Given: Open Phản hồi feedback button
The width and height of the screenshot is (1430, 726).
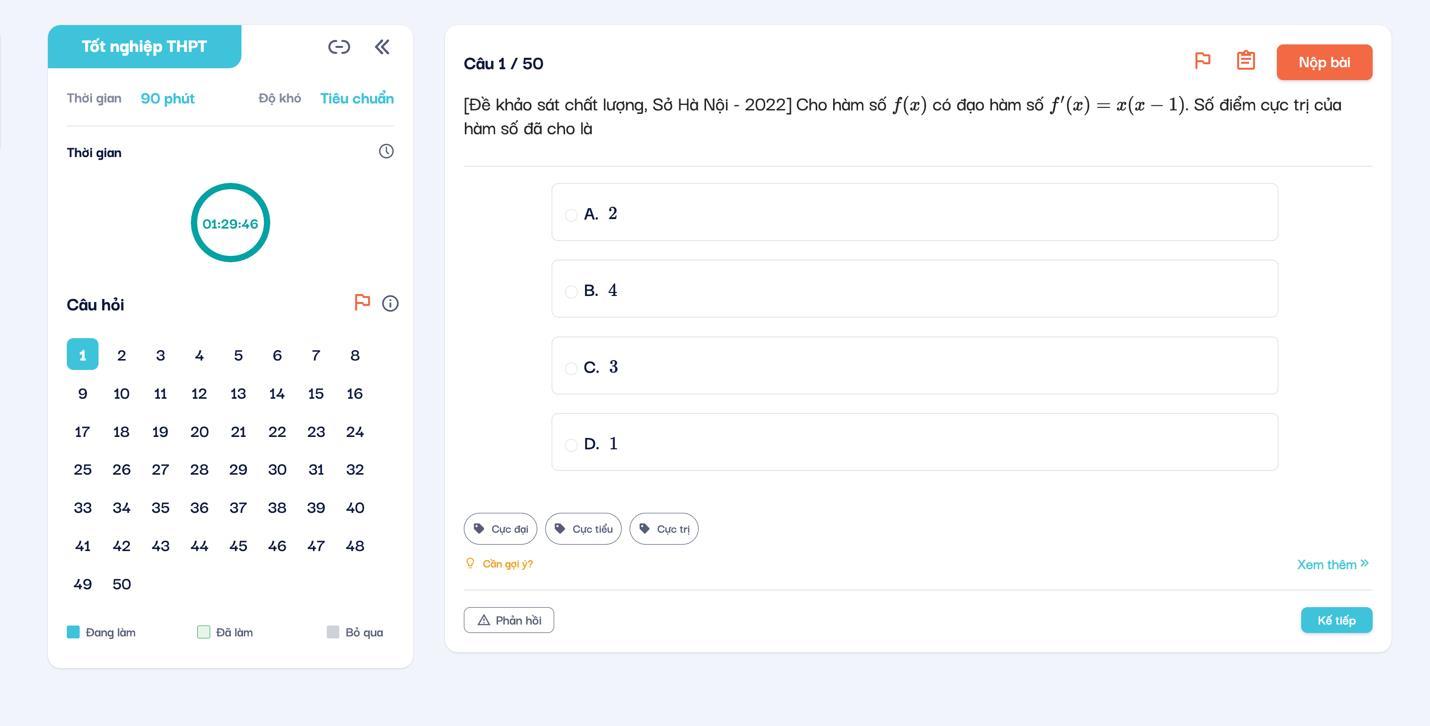Looking at the screenshot, I should 509,620.
